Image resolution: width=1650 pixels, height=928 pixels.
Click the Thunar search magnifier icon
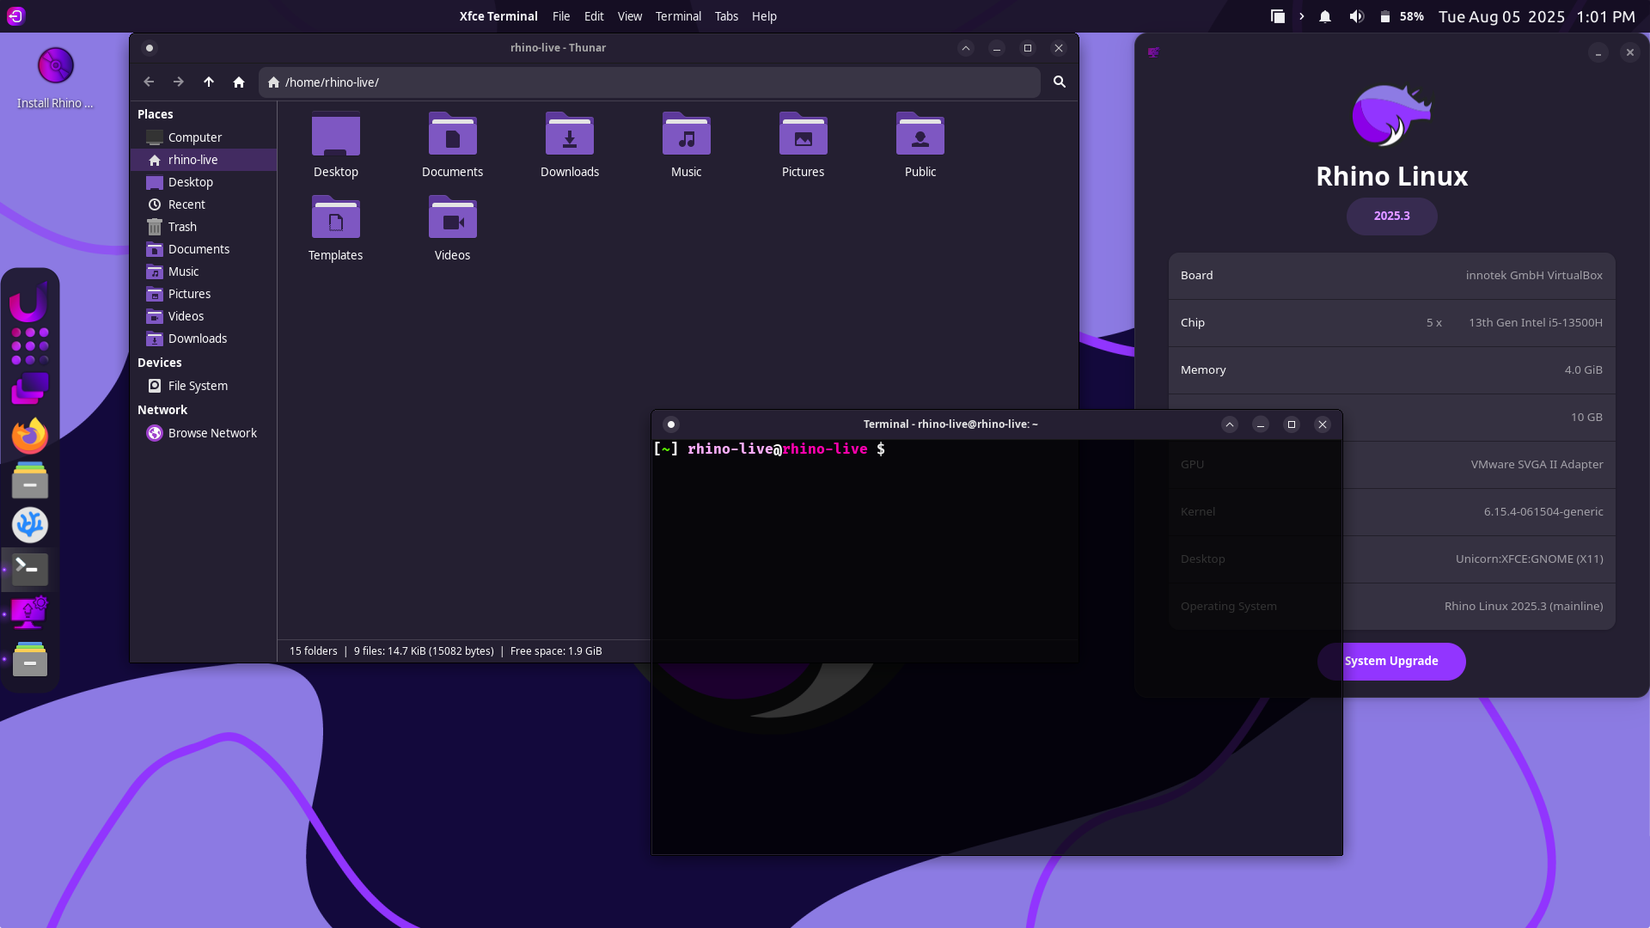(1059, 82)
